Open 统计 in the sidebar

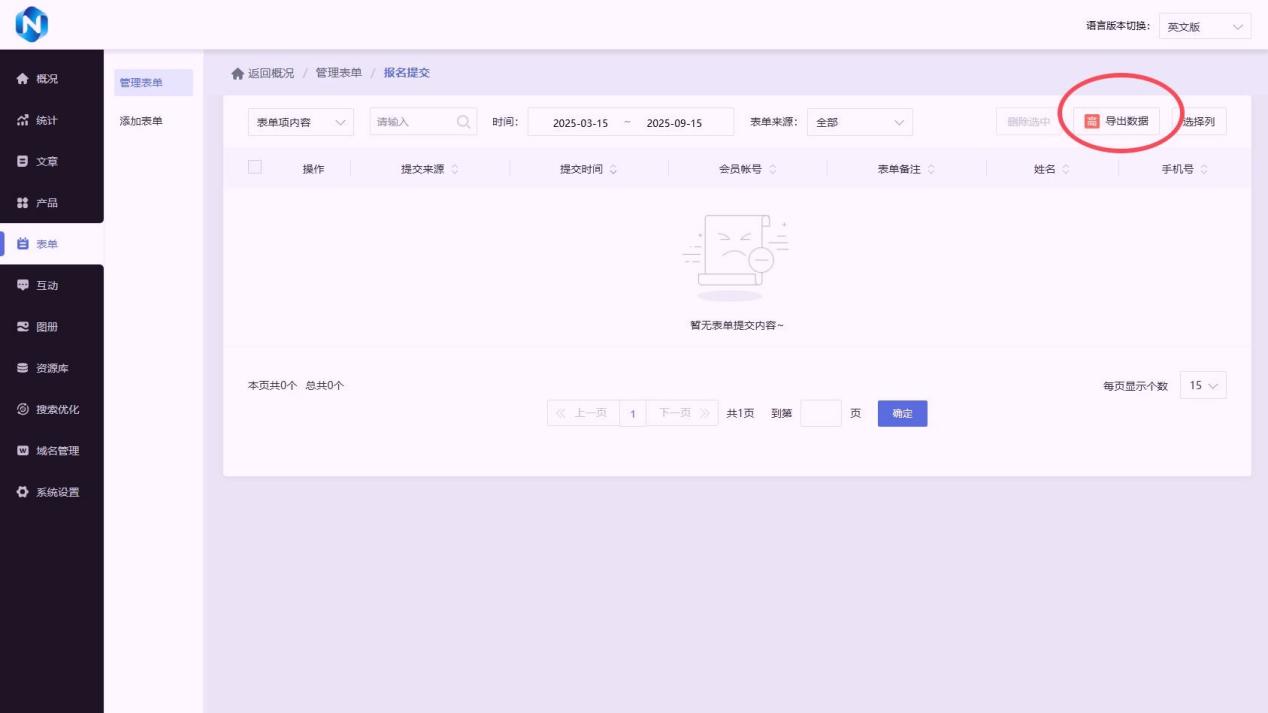coord(46,120)
